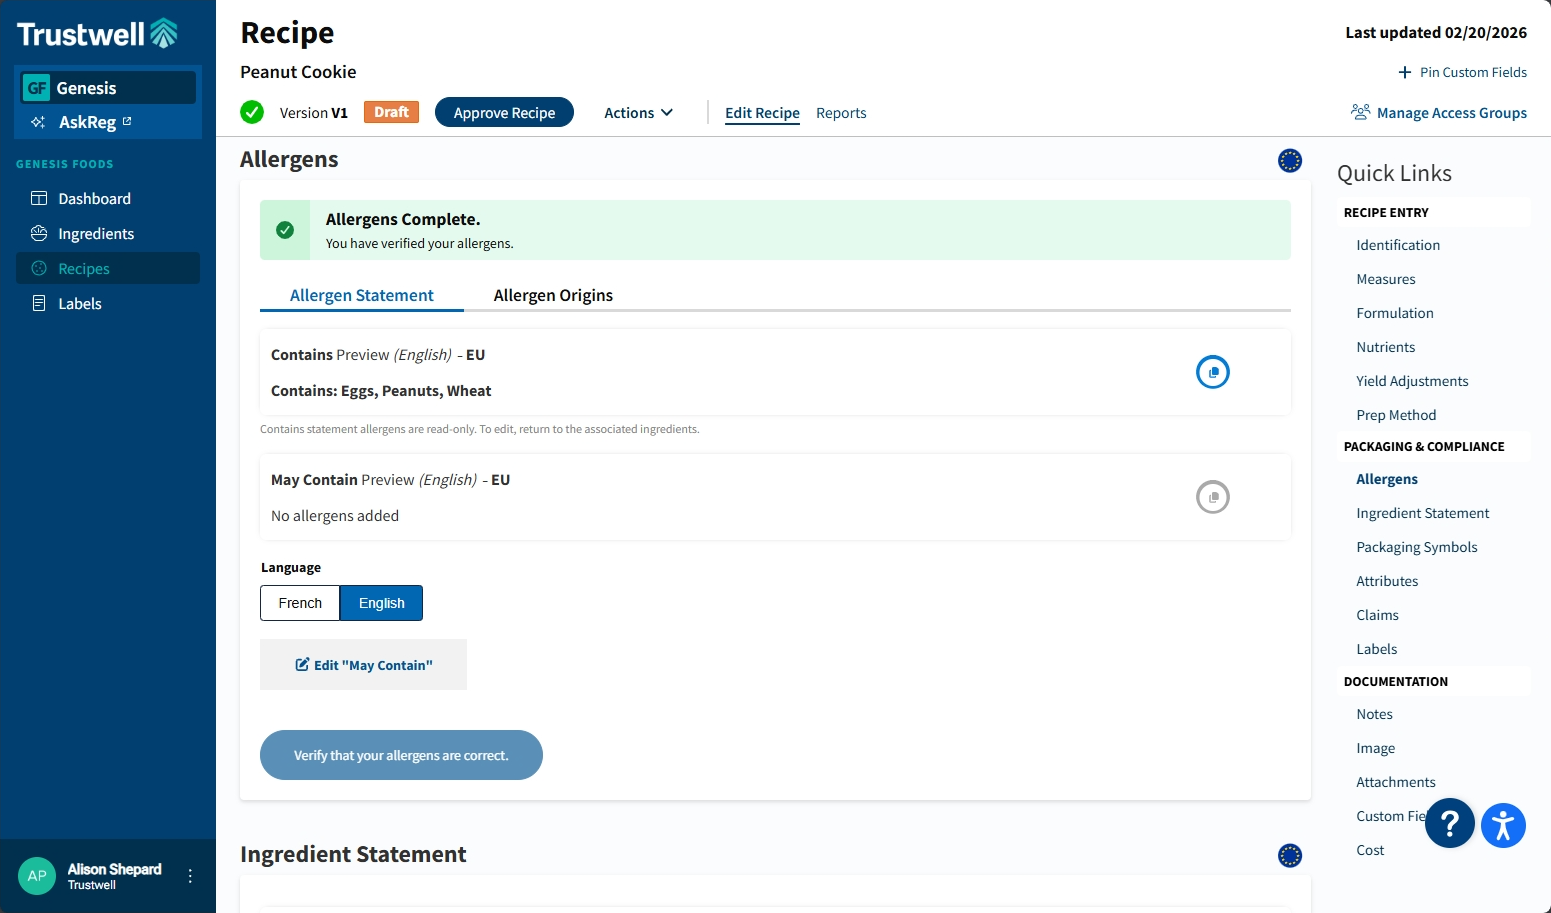Select English language option
Screen dimensions: 1551x913
coord(381,603)
